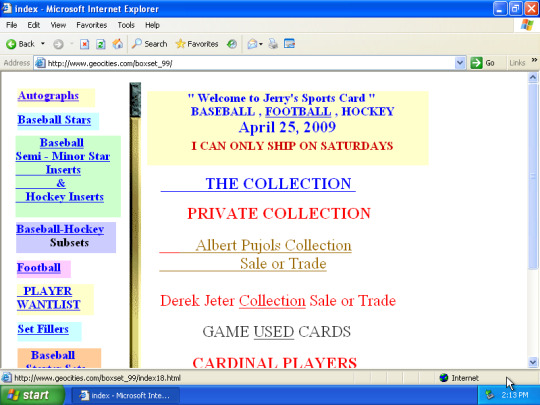This screenshot has width=540, height=405.
Task: Click the FOOTBALL link in welcome banner
Action: [x=298, y=111]
